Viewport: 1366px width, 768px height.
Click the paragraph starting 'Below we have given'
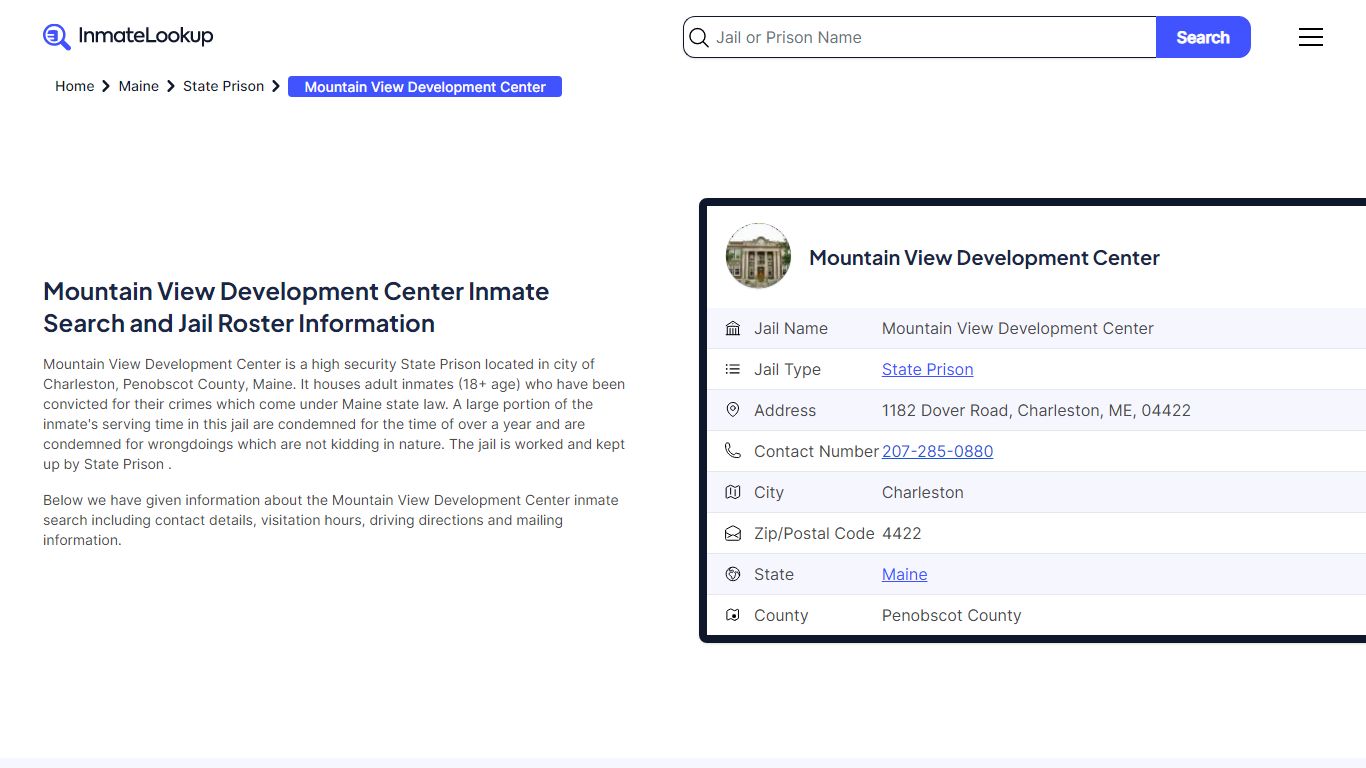pyautogui.click(x=331, y=520)
